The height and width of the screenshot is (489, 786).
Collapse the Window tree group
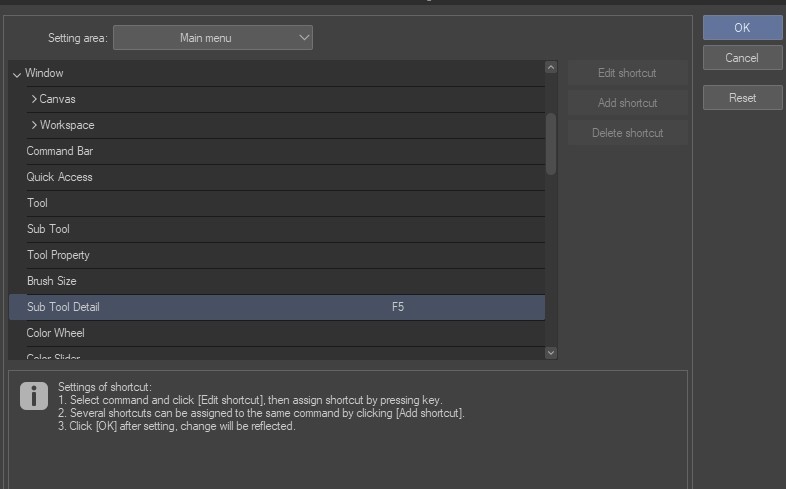(17, 74)
